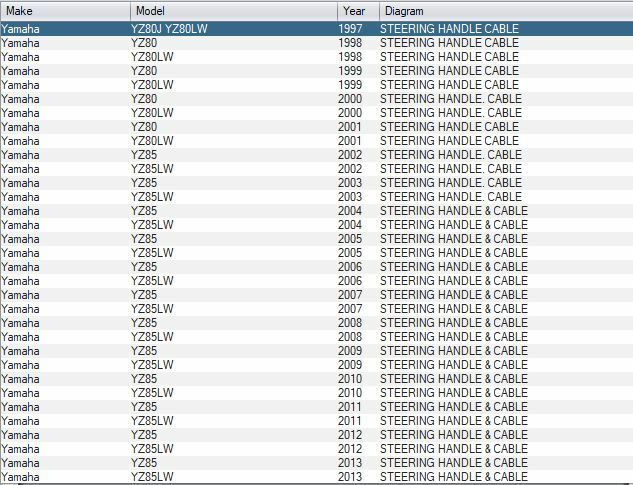
Task: Select the YZ85 model in the 2008 row
Action: 144,323
